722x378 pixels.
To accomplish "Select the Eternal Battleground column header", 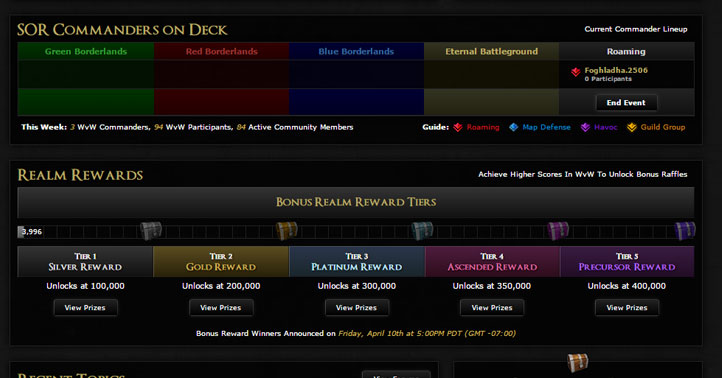I will pyautogui.click(x=491, y=51).
